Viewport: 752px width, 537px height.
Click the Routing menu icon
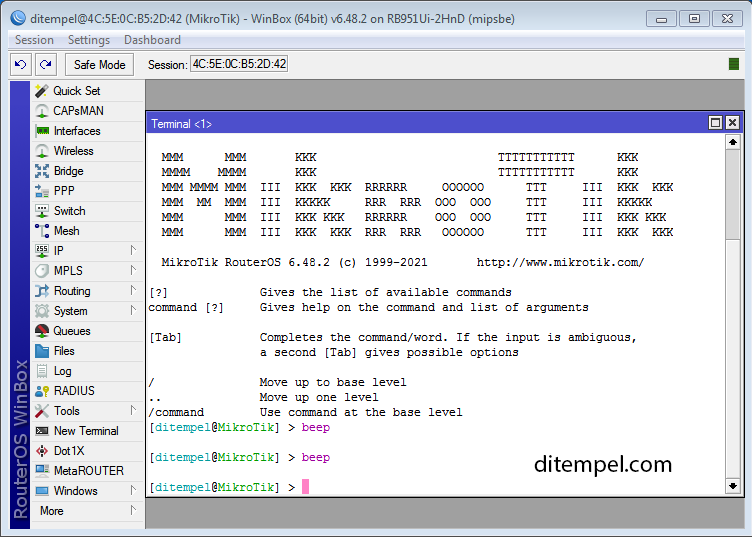[x=42, y=291]
